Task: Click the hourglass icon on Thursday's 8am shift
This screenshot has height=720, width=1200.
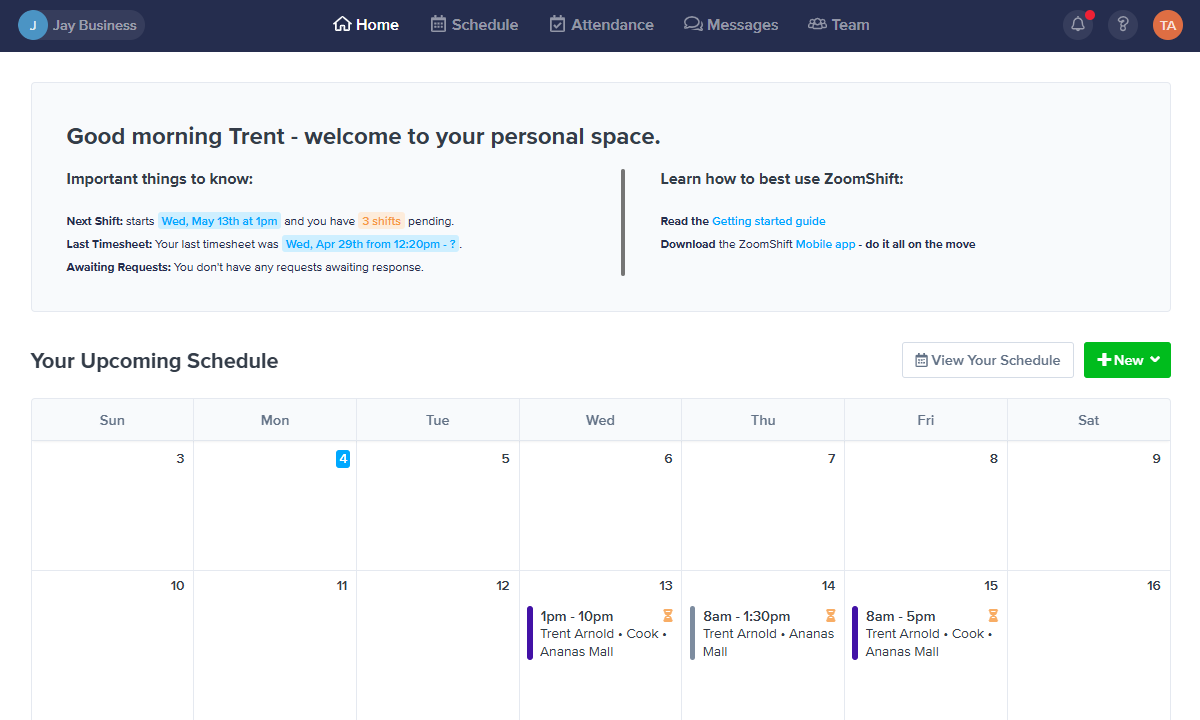Action: tap(830, 615)
